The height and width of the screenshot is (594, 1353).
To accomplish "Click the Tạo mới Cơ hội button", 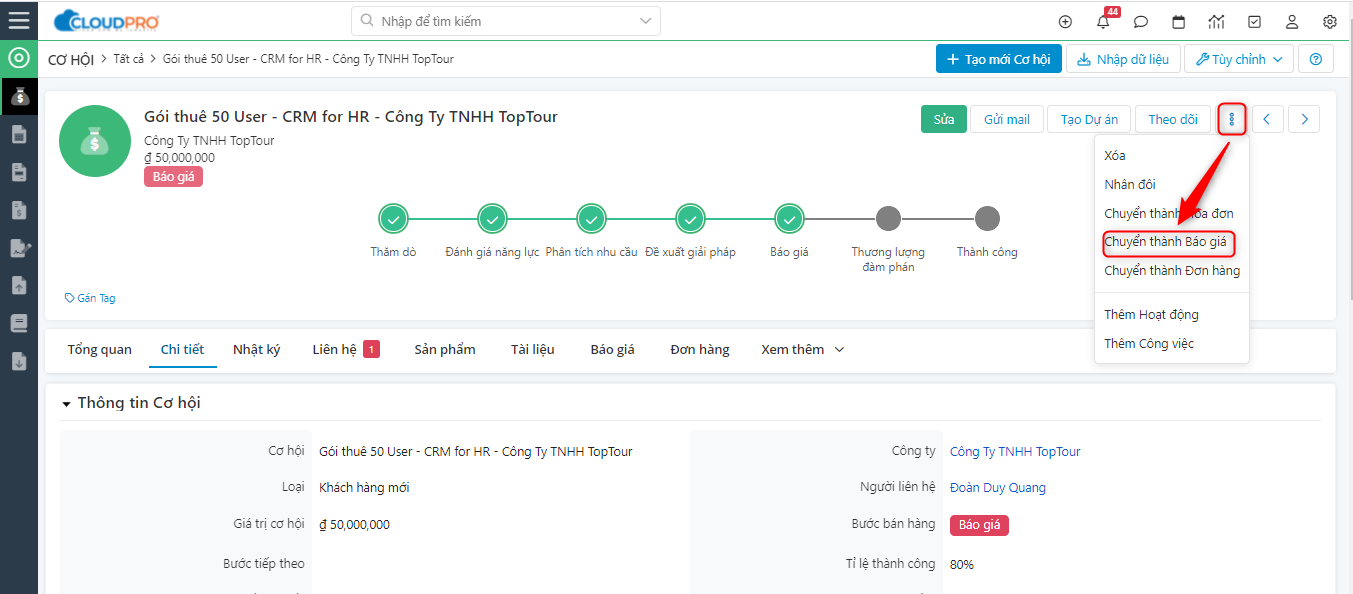I will coord(998,59).
